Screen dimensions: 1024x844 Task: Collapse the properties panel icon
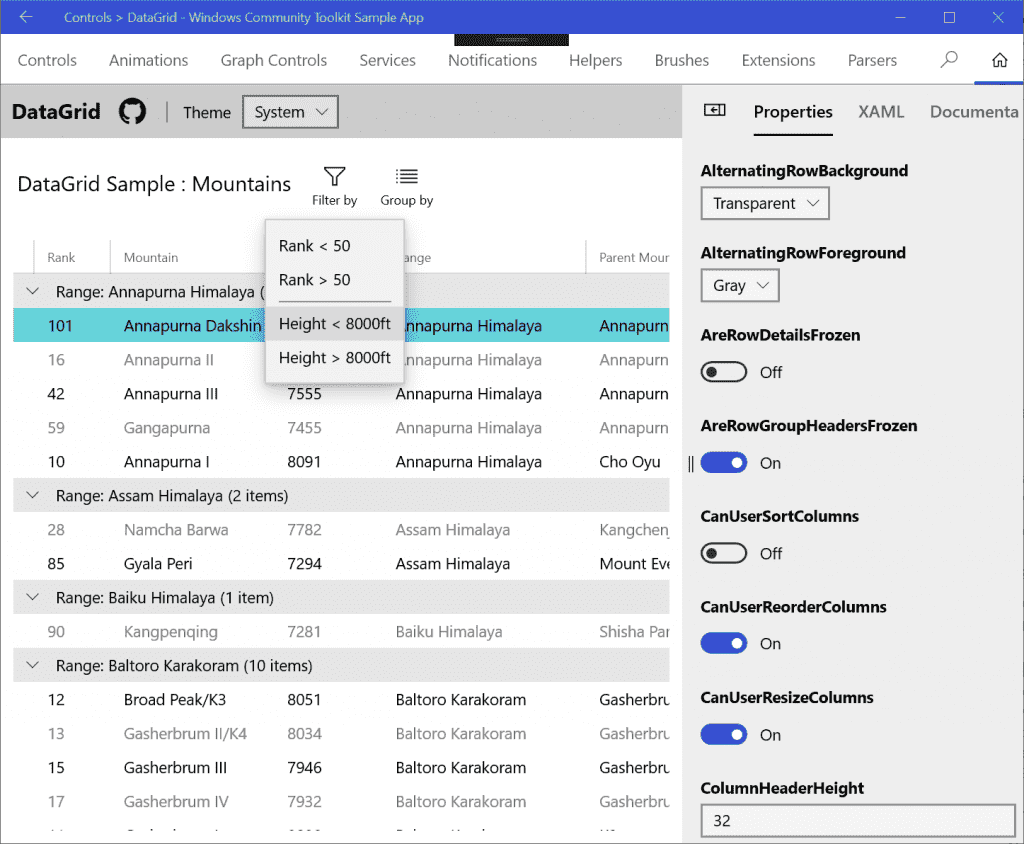pos(714,110)
